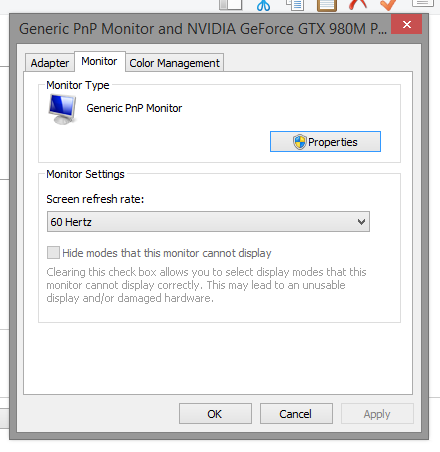The width and height of the screenshot is (440, 452).
Task: Switch to the Adapter tab
Action: (x=50, y=62)
